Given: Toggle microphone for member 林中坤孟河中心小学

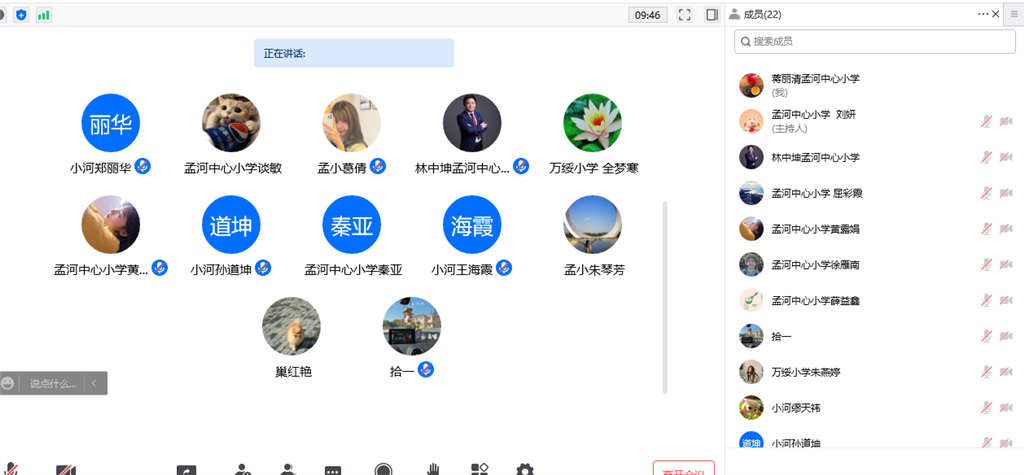Looking at the screenshot, I should click(986, 158).
